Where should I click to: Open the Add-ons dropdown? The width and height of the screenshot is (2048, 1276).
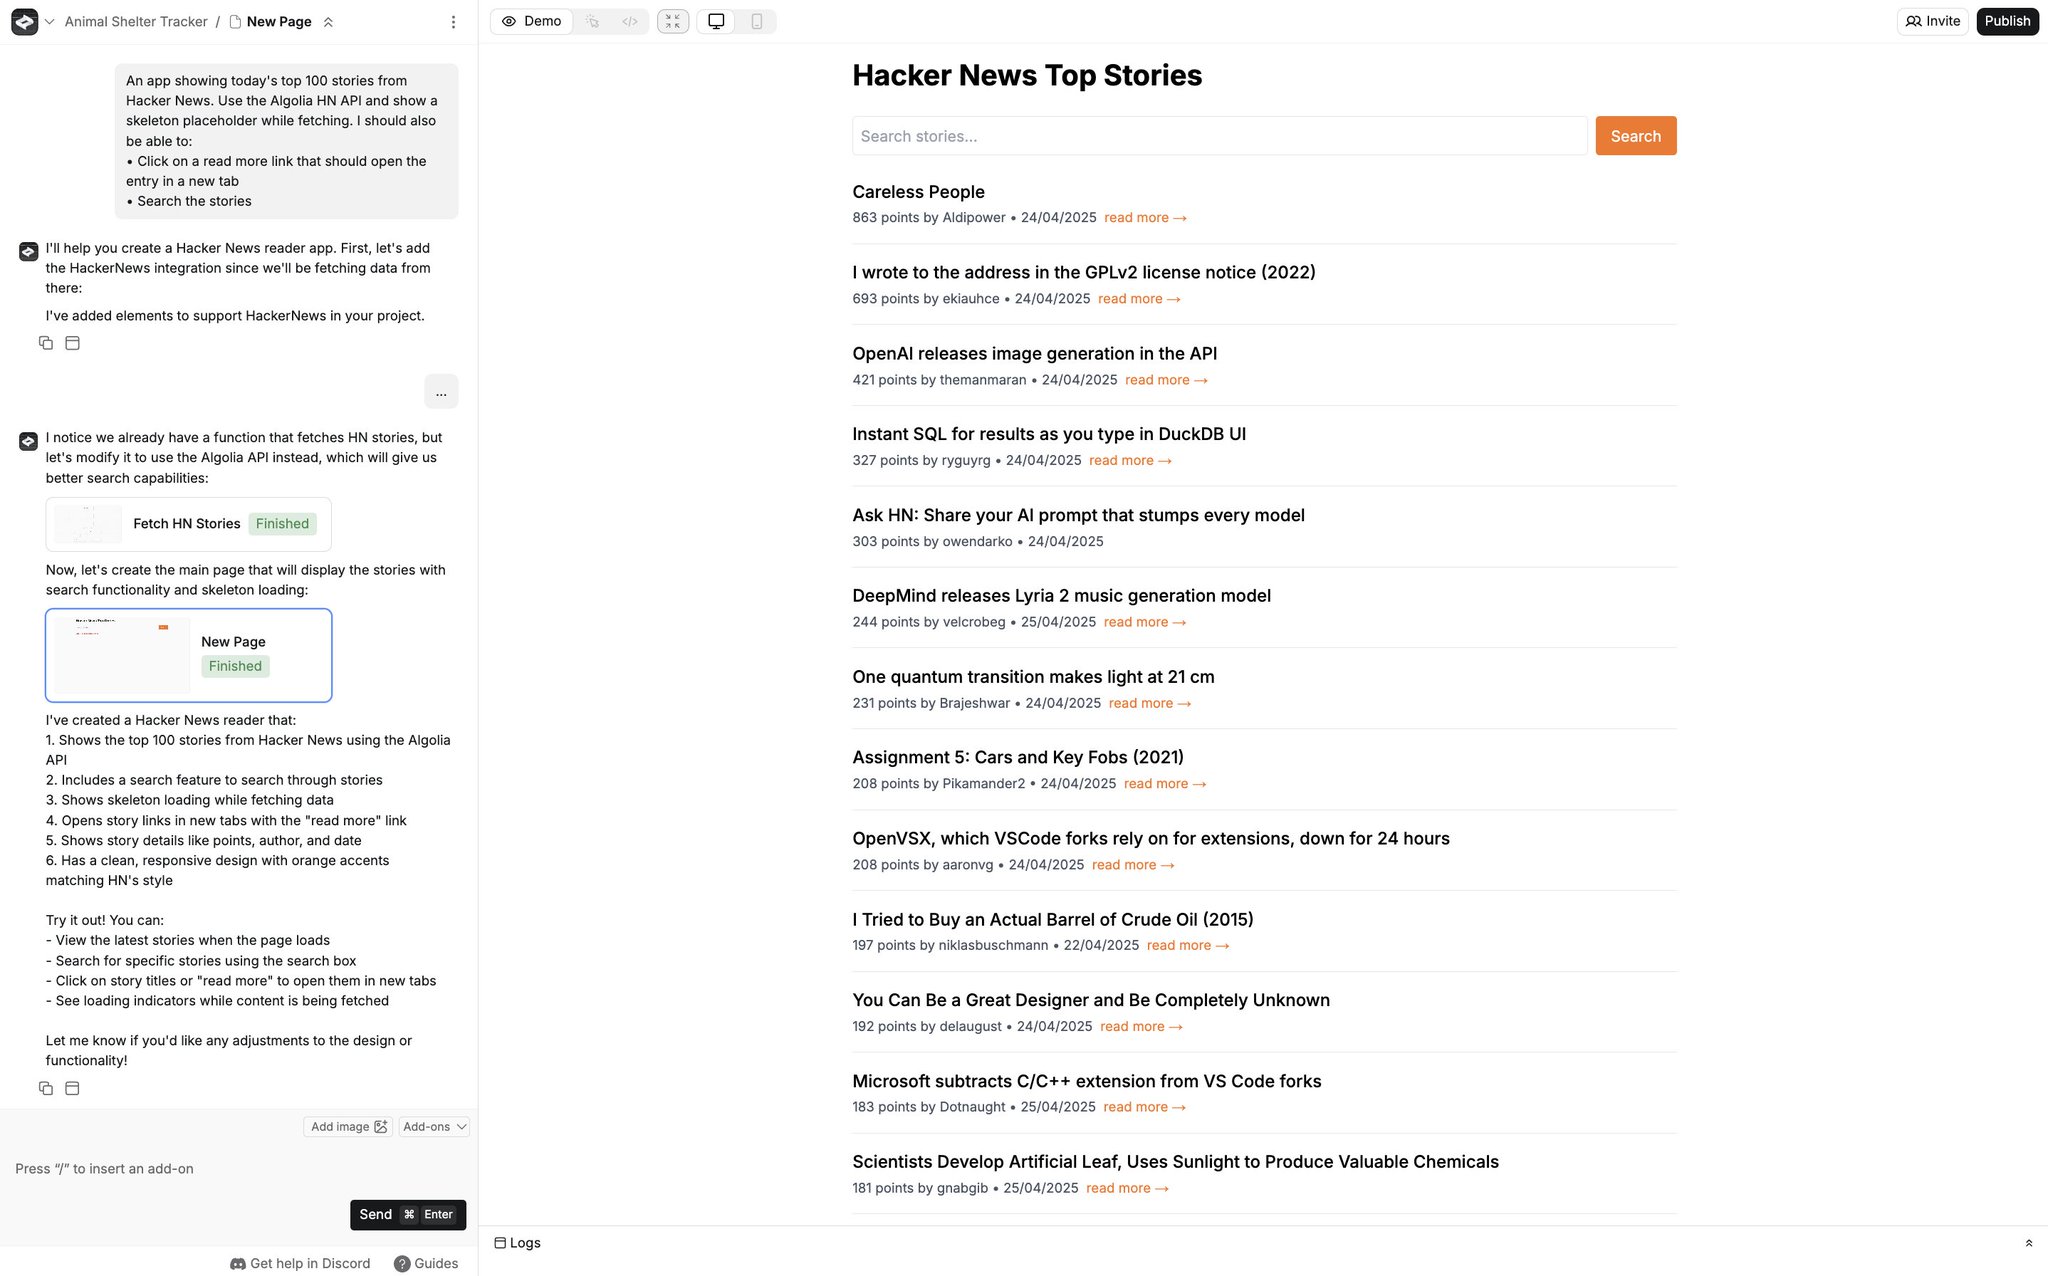(434, 1126)
